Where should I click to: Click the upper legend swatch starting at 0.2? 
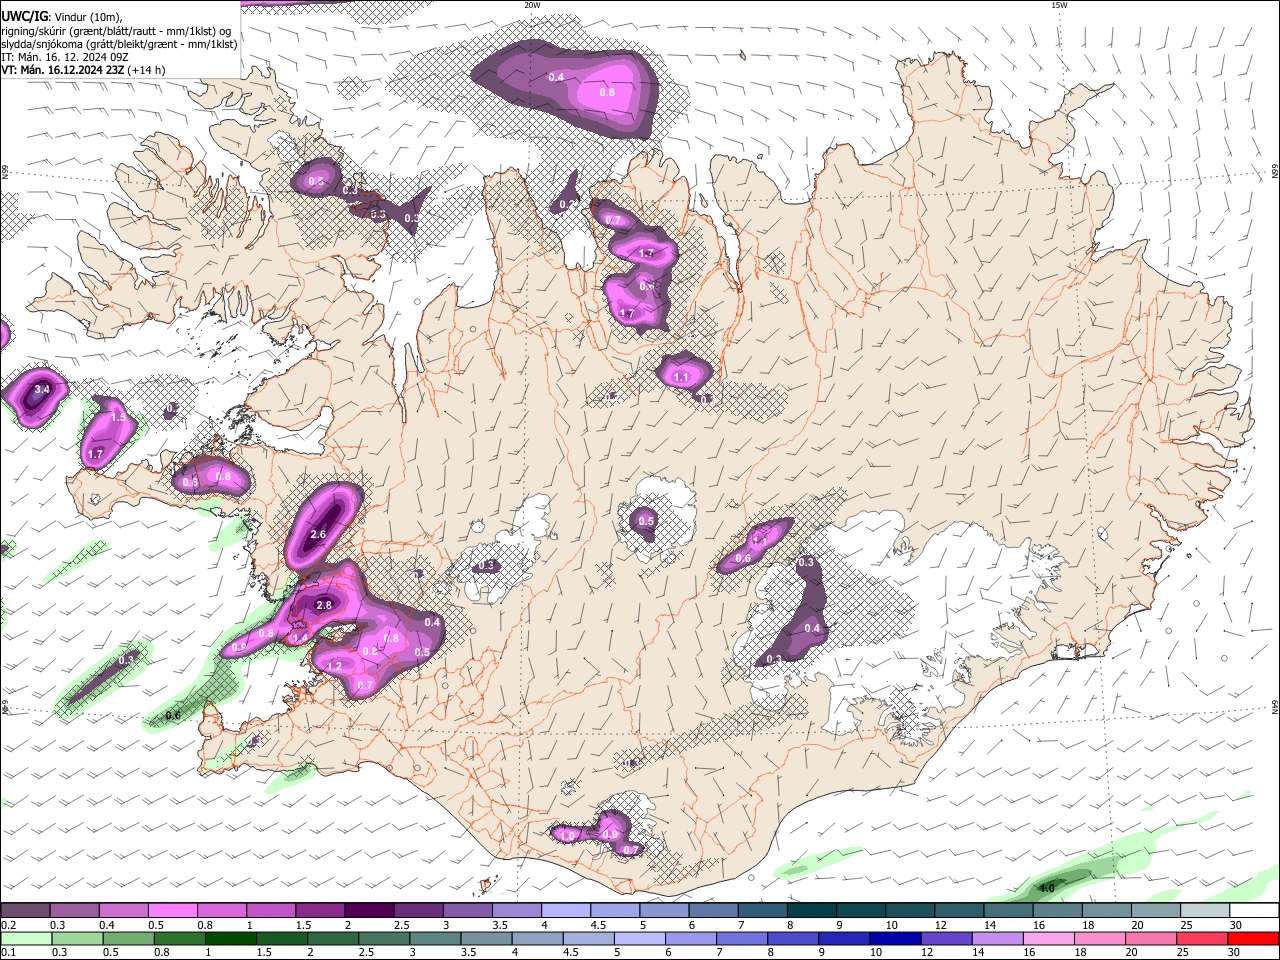[x=25, y=911]
